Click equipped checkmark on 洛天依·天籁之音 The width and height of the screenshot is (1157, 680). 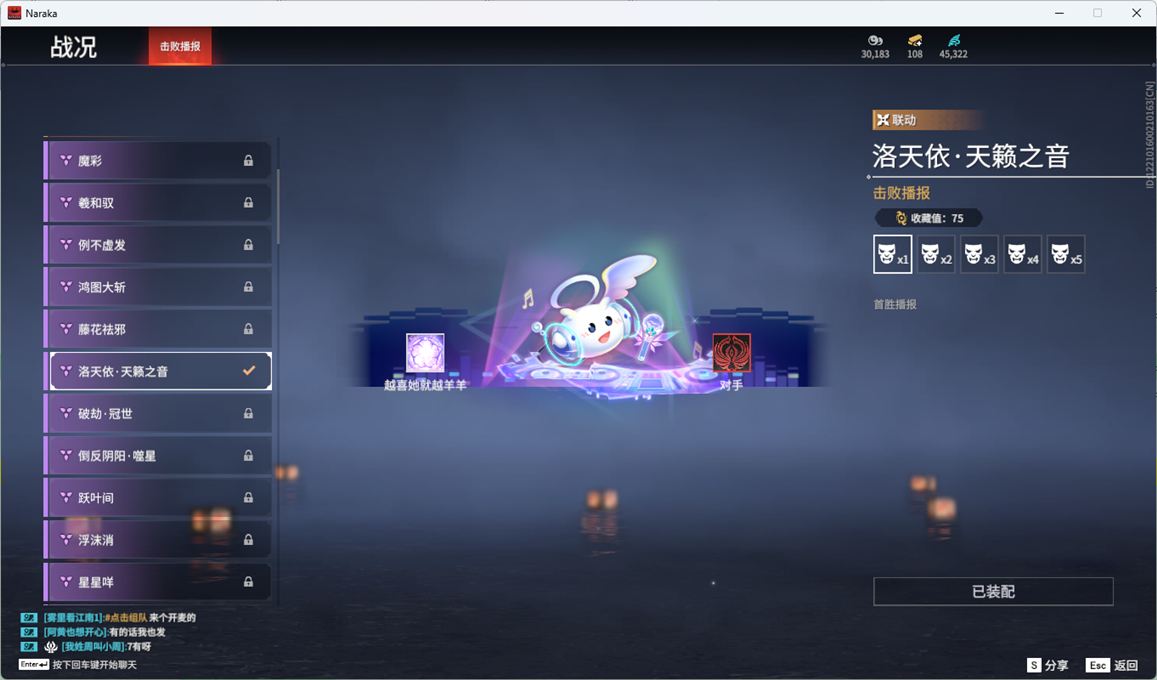249,370
